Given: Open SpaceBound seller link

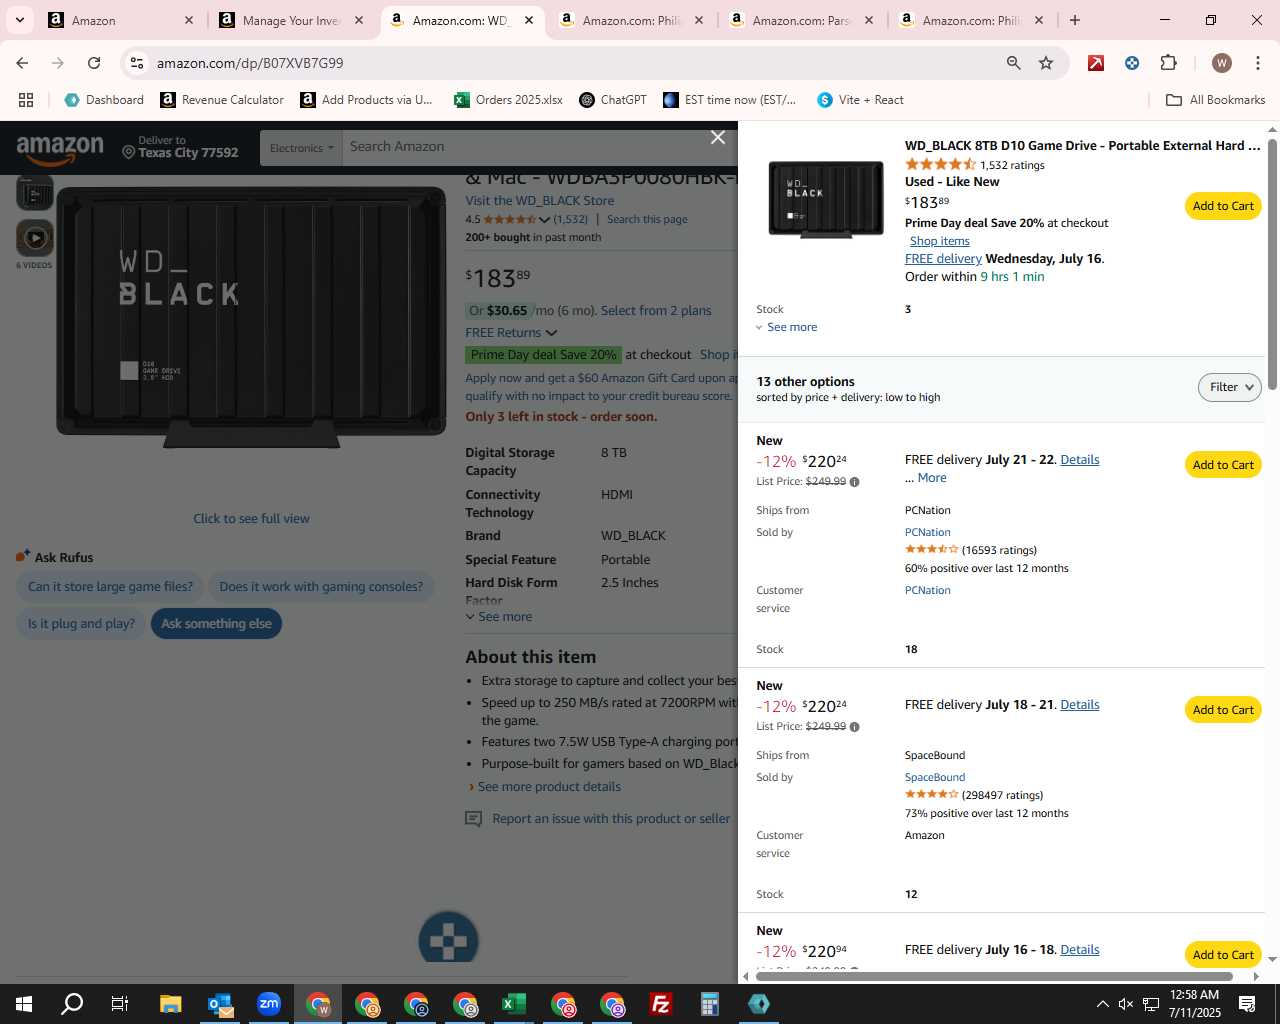Looking at the screenshot, I should [935, 778].
